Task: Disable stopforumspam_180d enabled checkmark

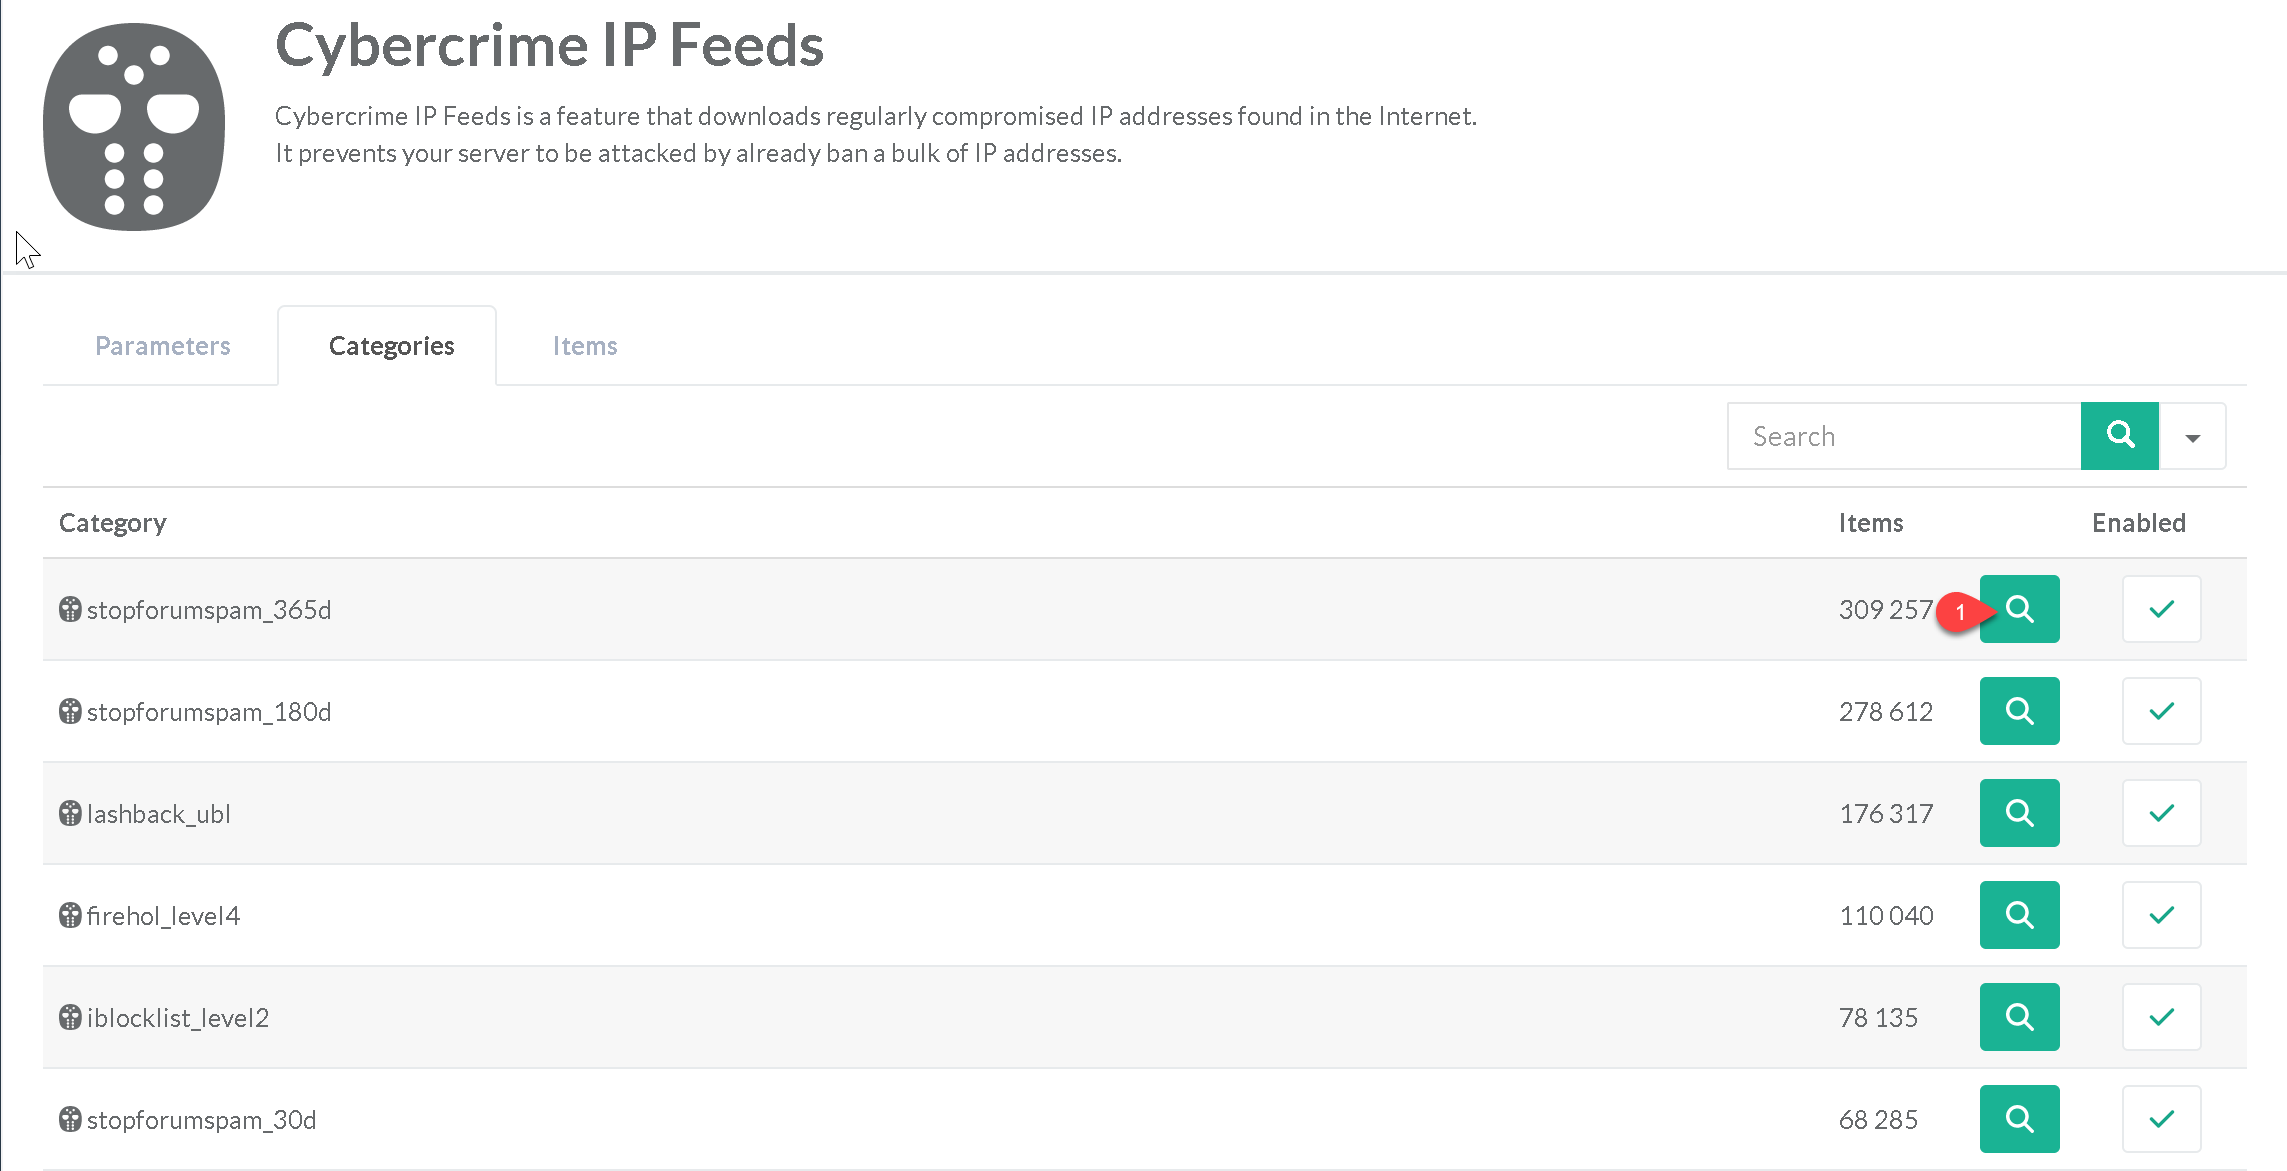Action: (x=2161, y=711)
